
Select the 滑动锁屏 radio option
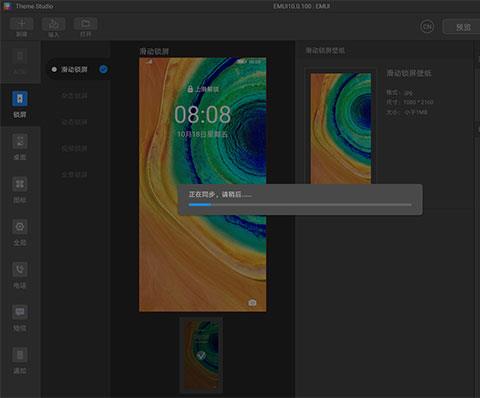coord(54,69)
